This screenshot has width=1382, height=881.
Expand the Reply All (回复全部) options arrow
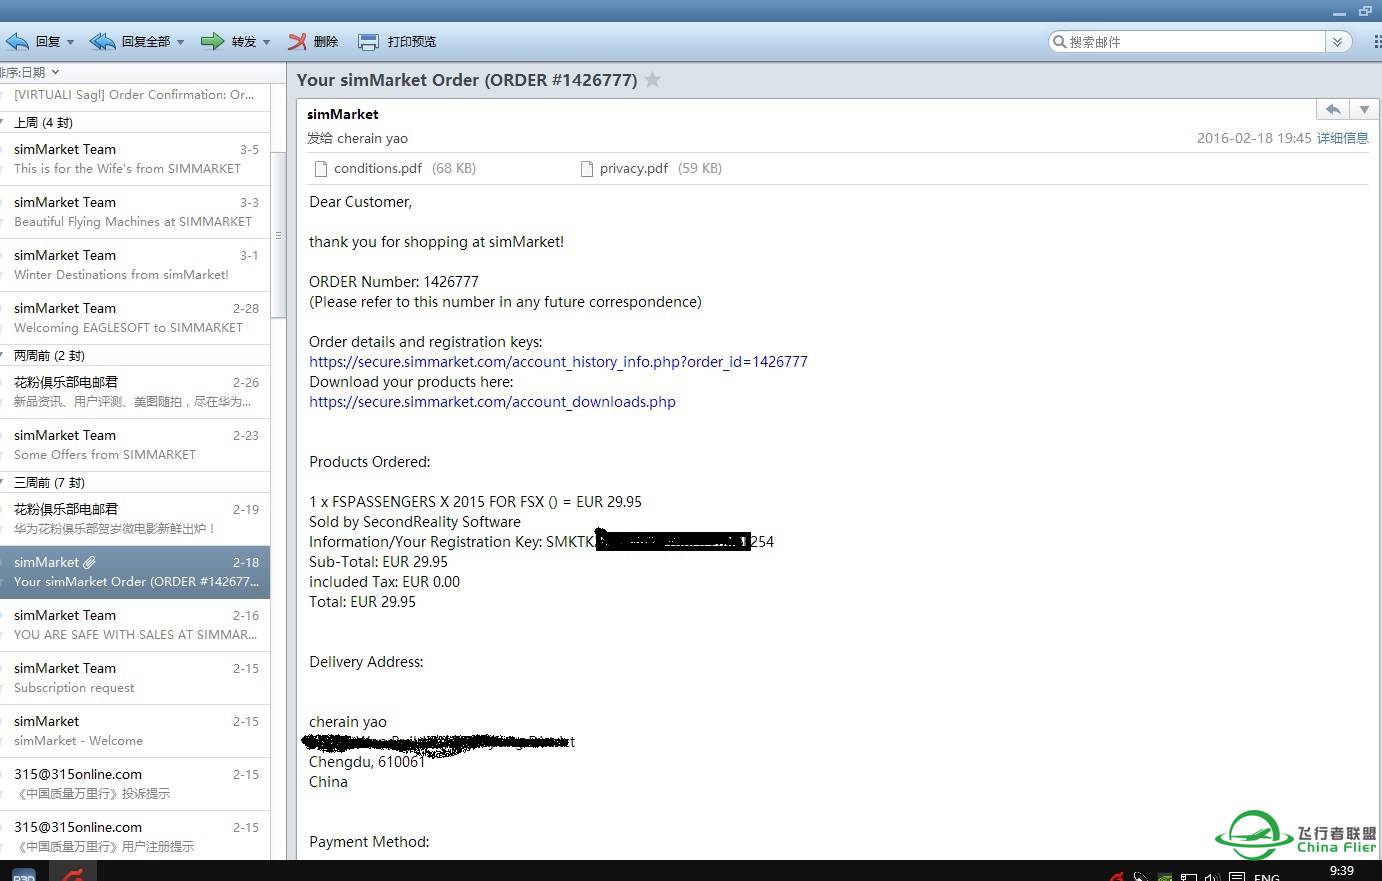click(180, 42)
